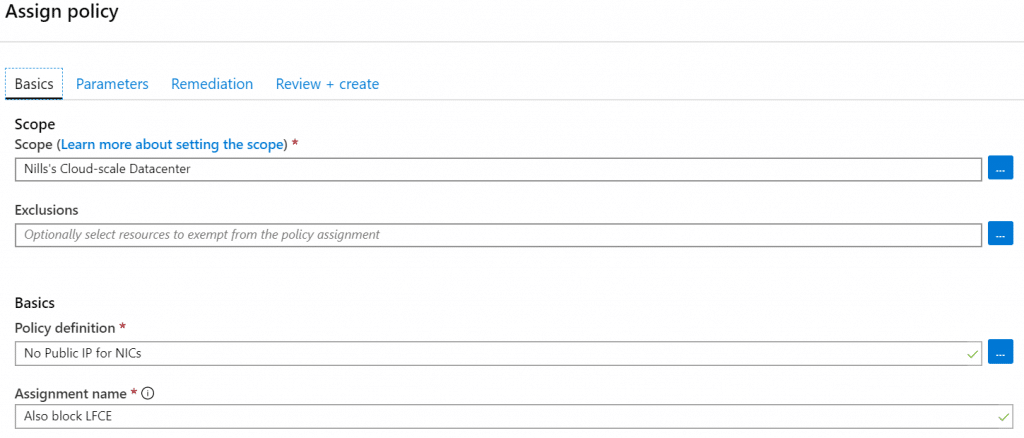Click the Basics section heading above Policy definition
Viewport: 1024px width, 438px height.
tap(35, 303)
